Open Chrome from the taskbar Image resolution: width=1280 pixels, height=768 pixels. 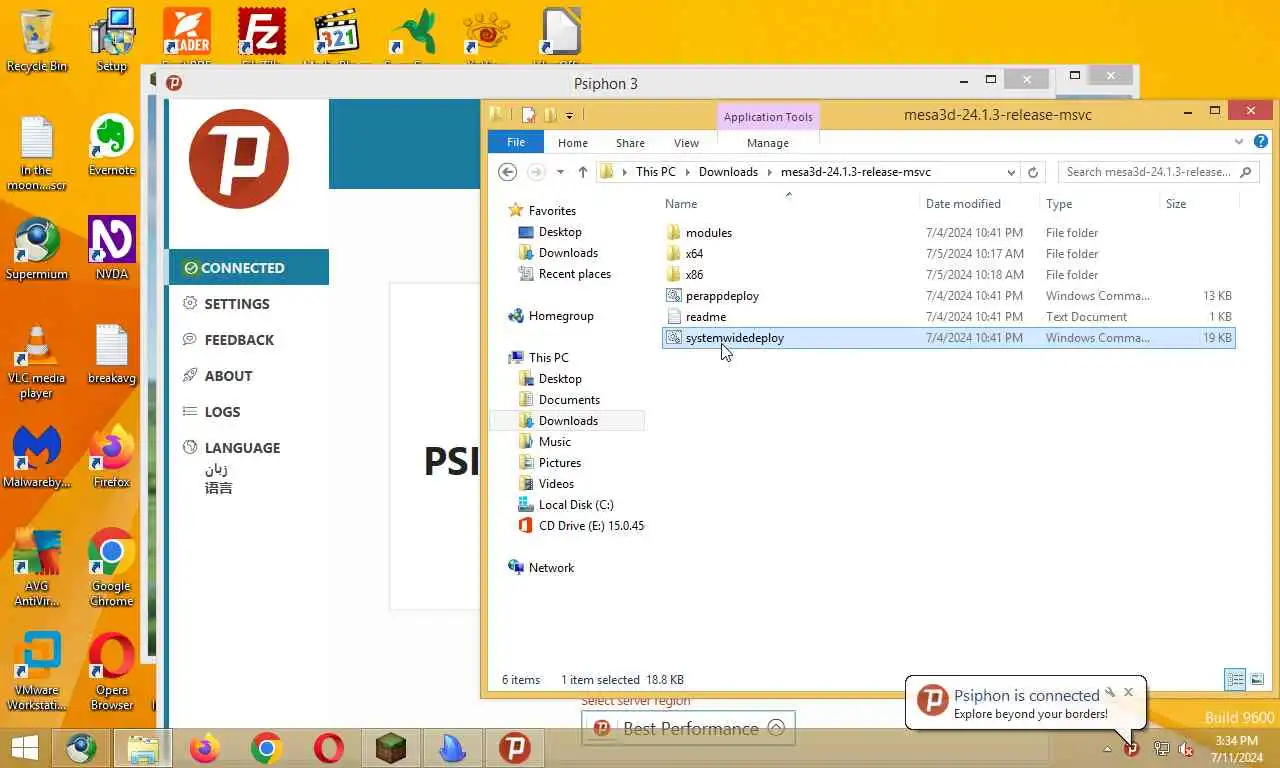(266, 748)
